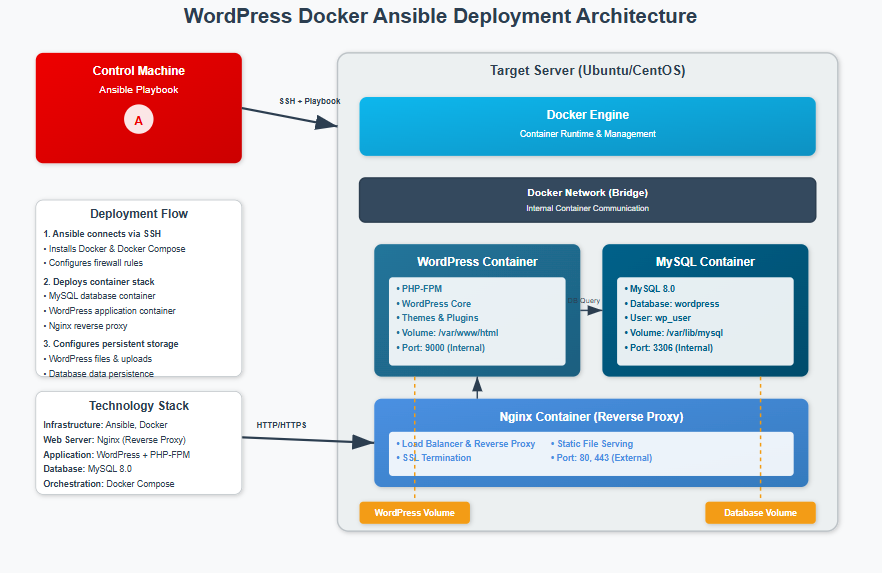Select the Deployment Flow panel heading
The height and width of the screenshot is (573, 882).
pyautogui.click(x=139, y=214)
